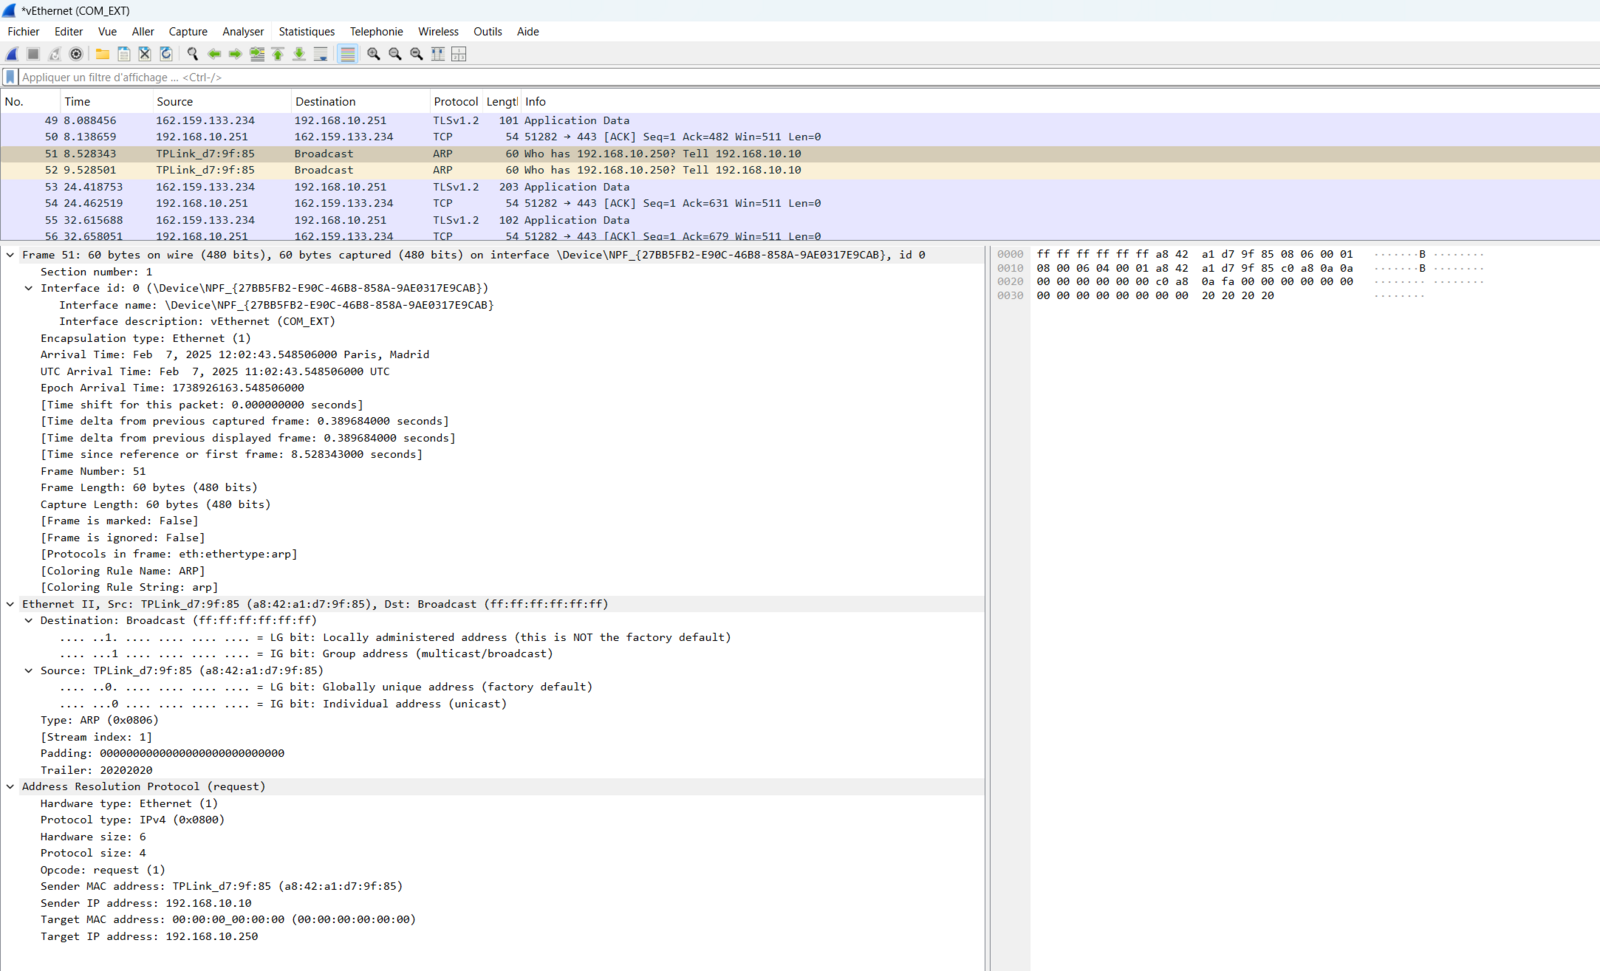Collapse the Ethernet II section

[11, 604]
